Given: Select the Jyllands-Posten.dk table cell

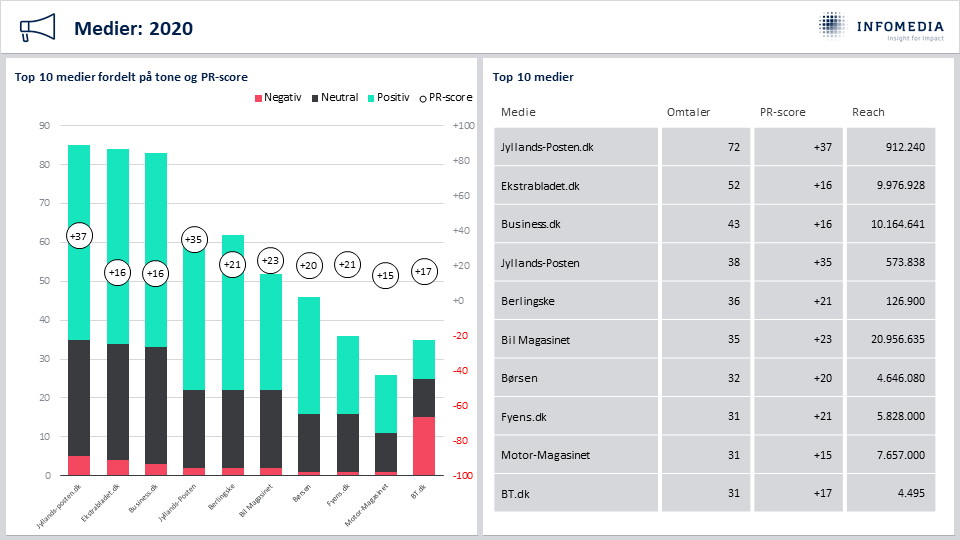Looking at the screenshot, I should pos(576,147).
